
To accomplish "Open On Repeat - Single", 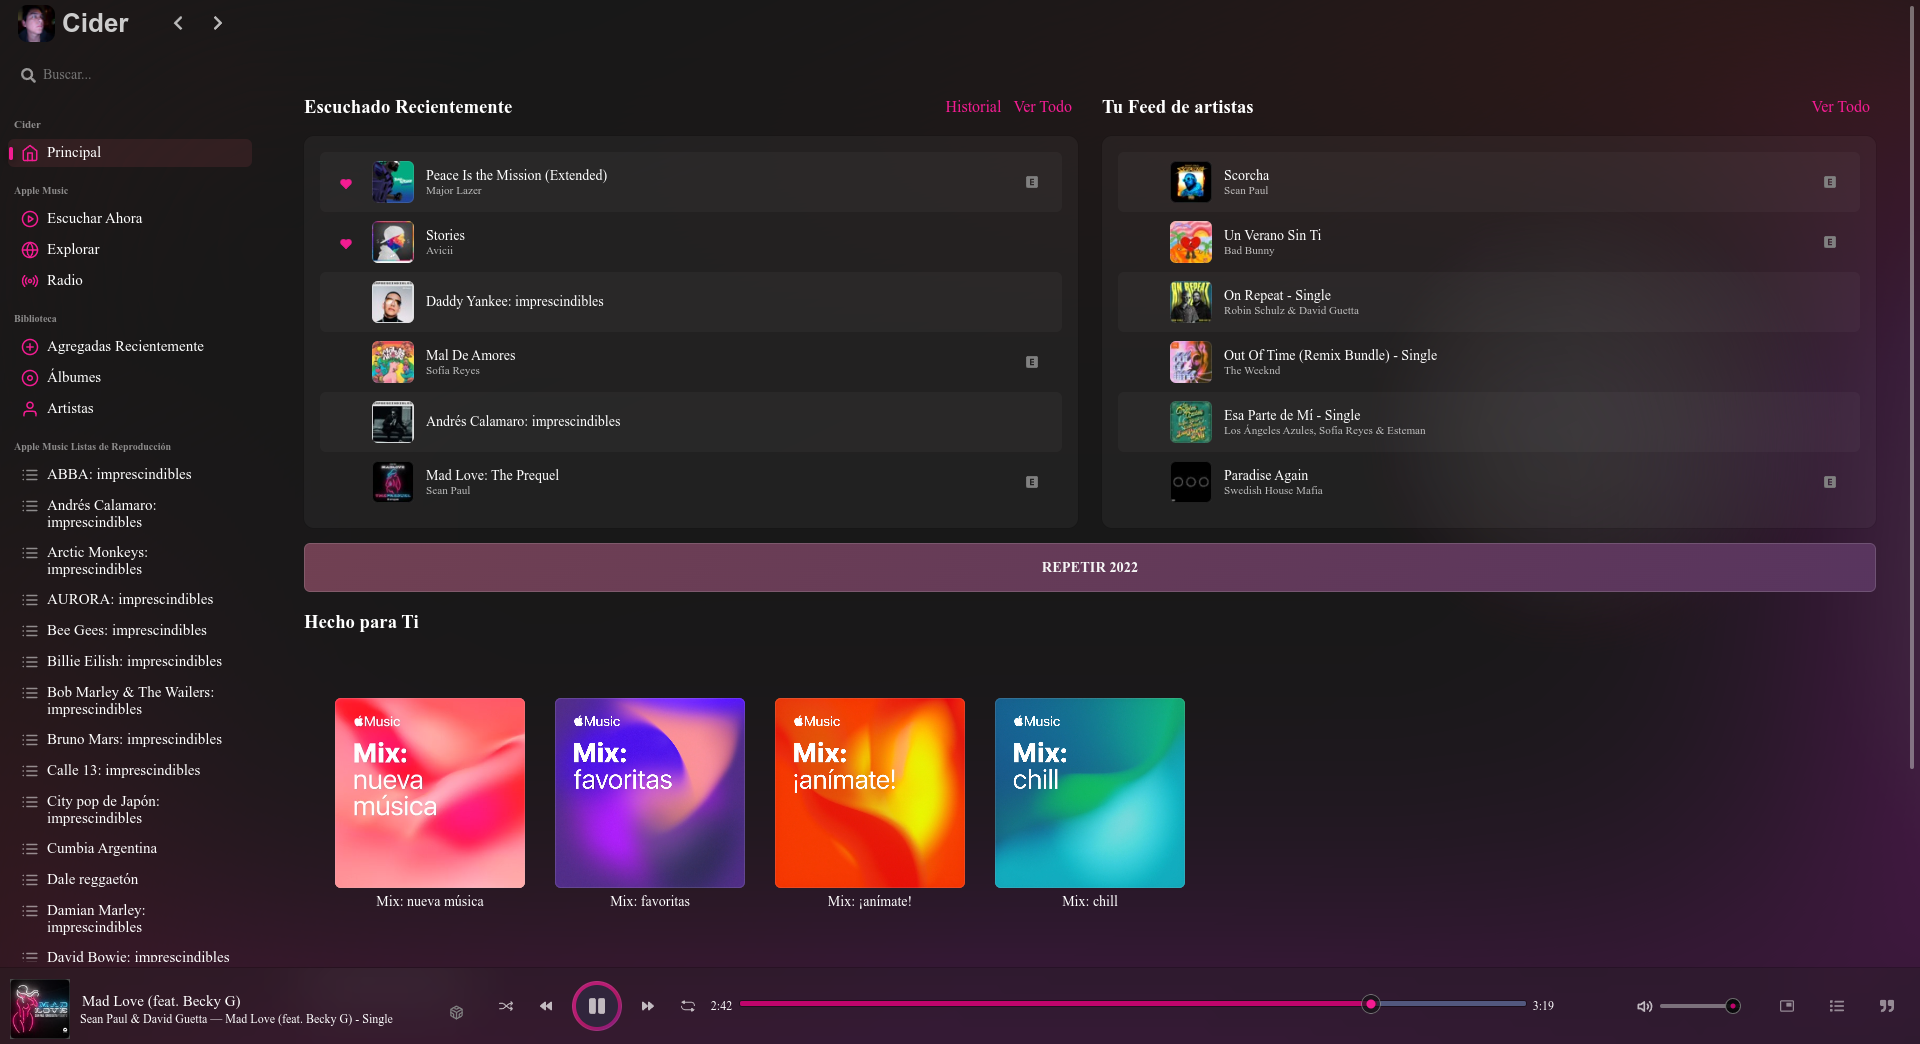I will click(1489, 302).
